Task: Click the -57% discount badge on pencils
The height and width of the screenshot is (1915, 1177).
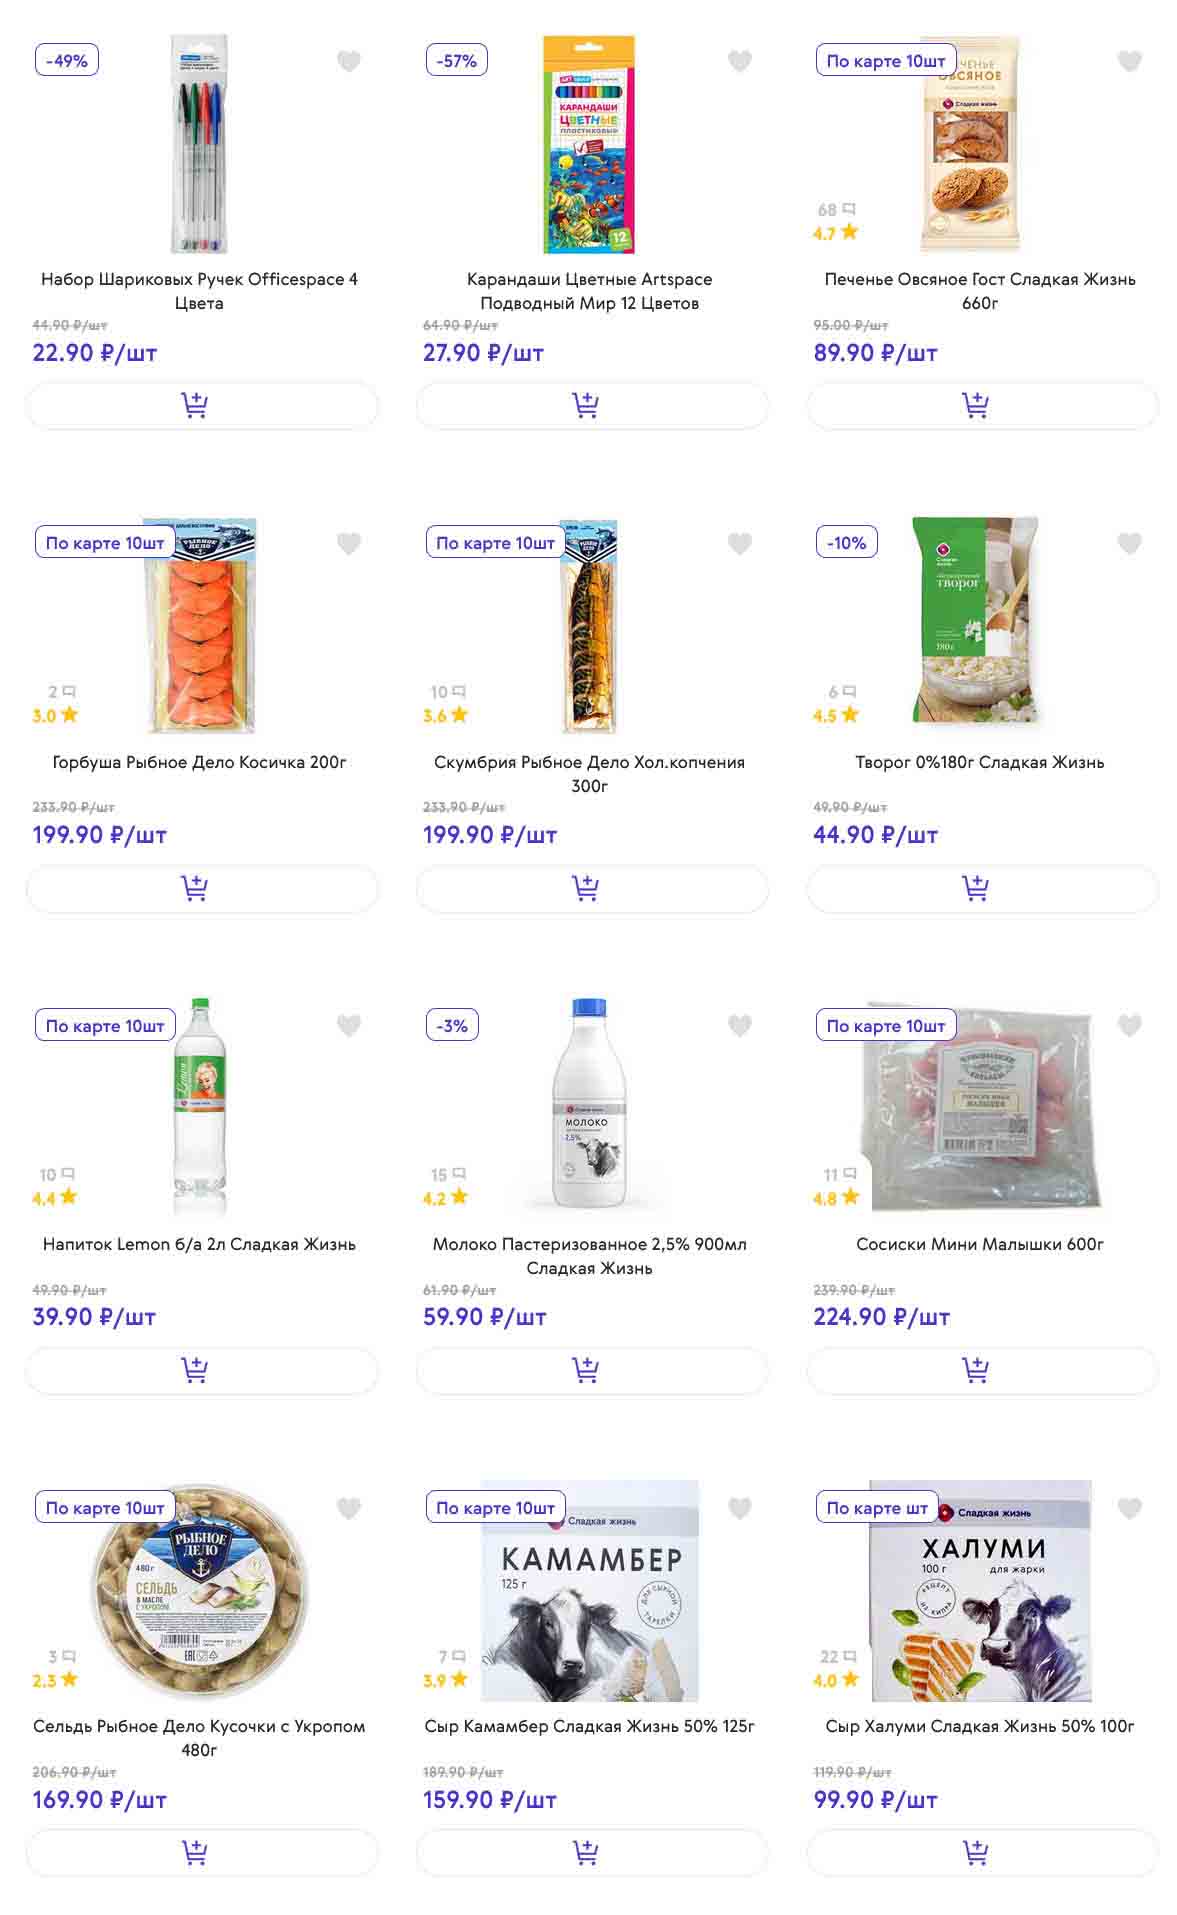Action: (x=457, y=61)
